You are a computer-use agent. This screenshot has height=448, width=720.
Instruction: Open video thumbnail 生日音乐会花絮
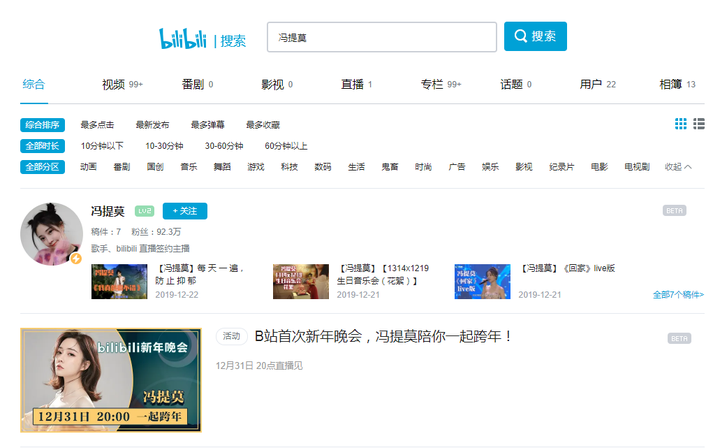click(x=301, y=281)
